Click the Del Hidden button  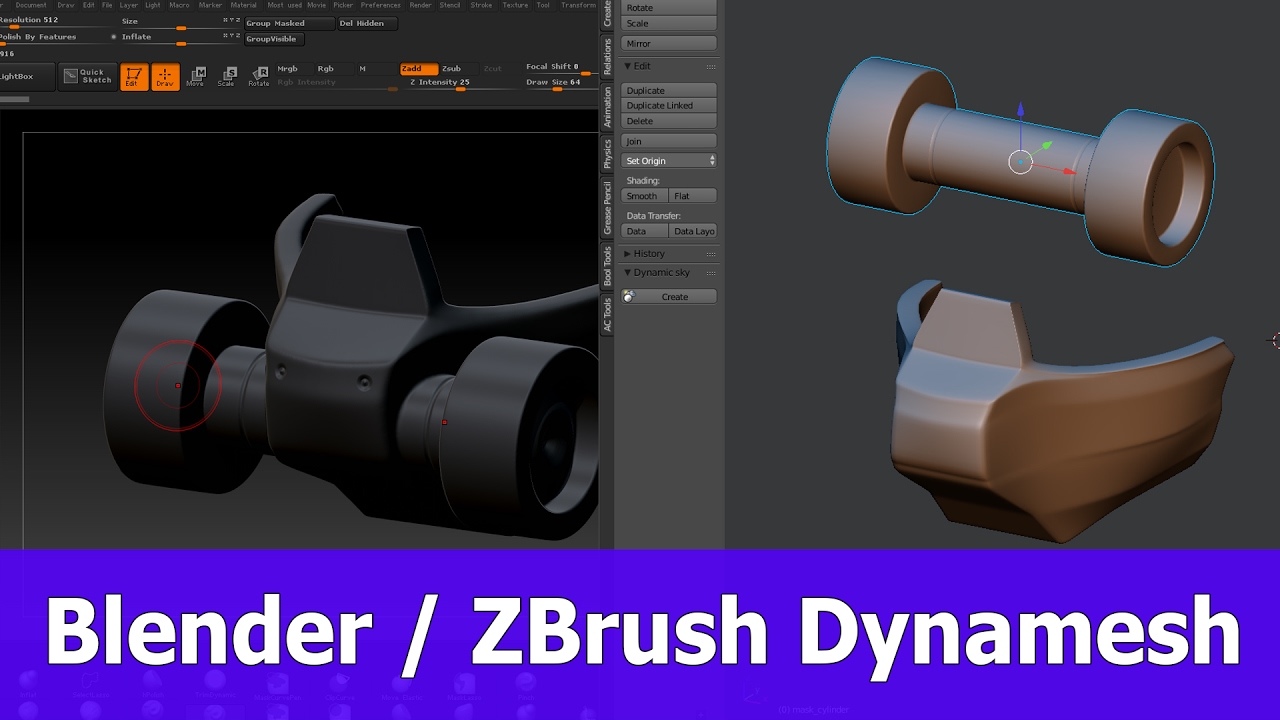point(368,23)
